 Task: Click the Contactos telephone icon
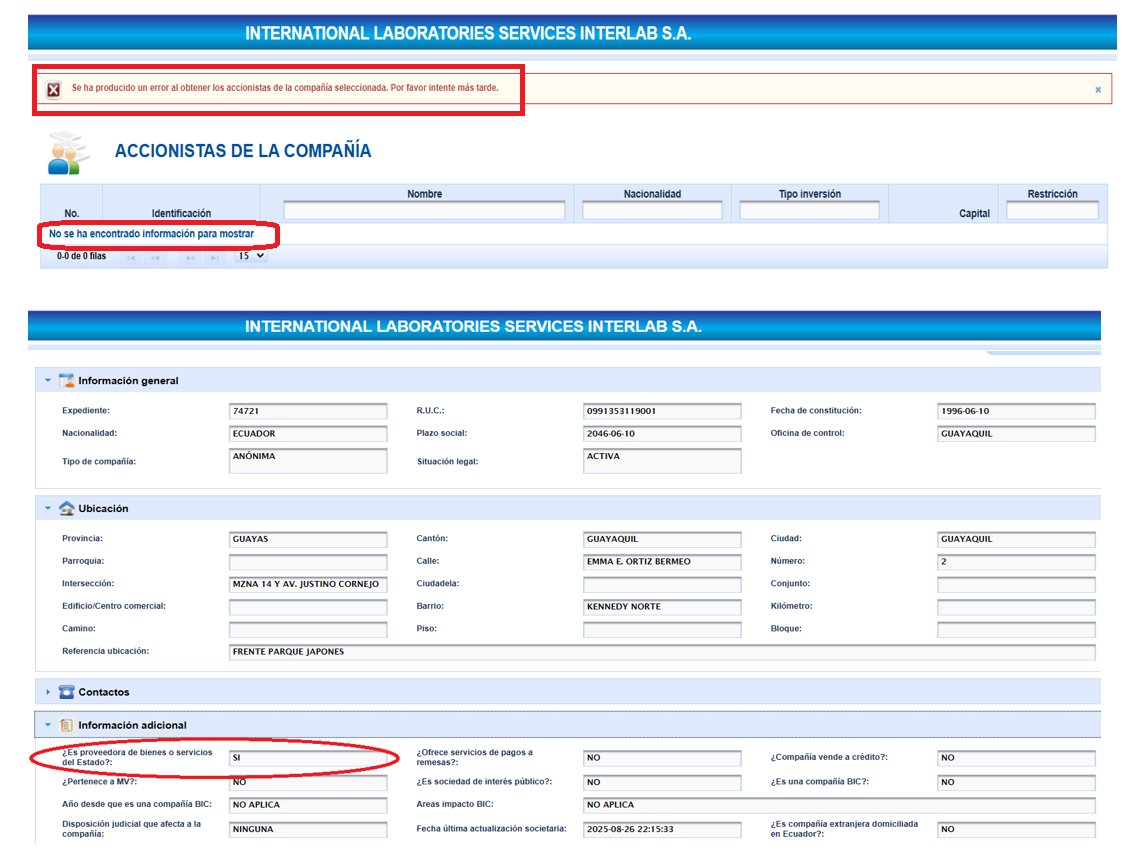67,692
